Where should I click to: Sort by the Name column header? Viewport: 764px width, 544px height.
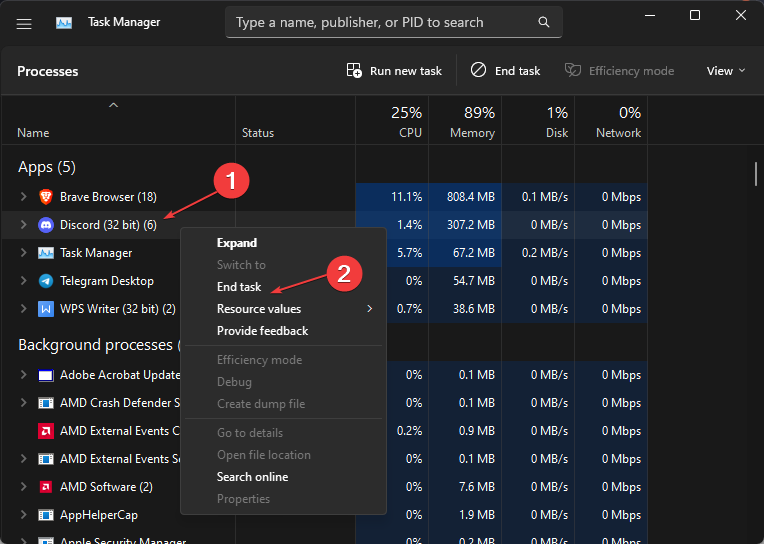pyautogui.click(x=118, y=120)
